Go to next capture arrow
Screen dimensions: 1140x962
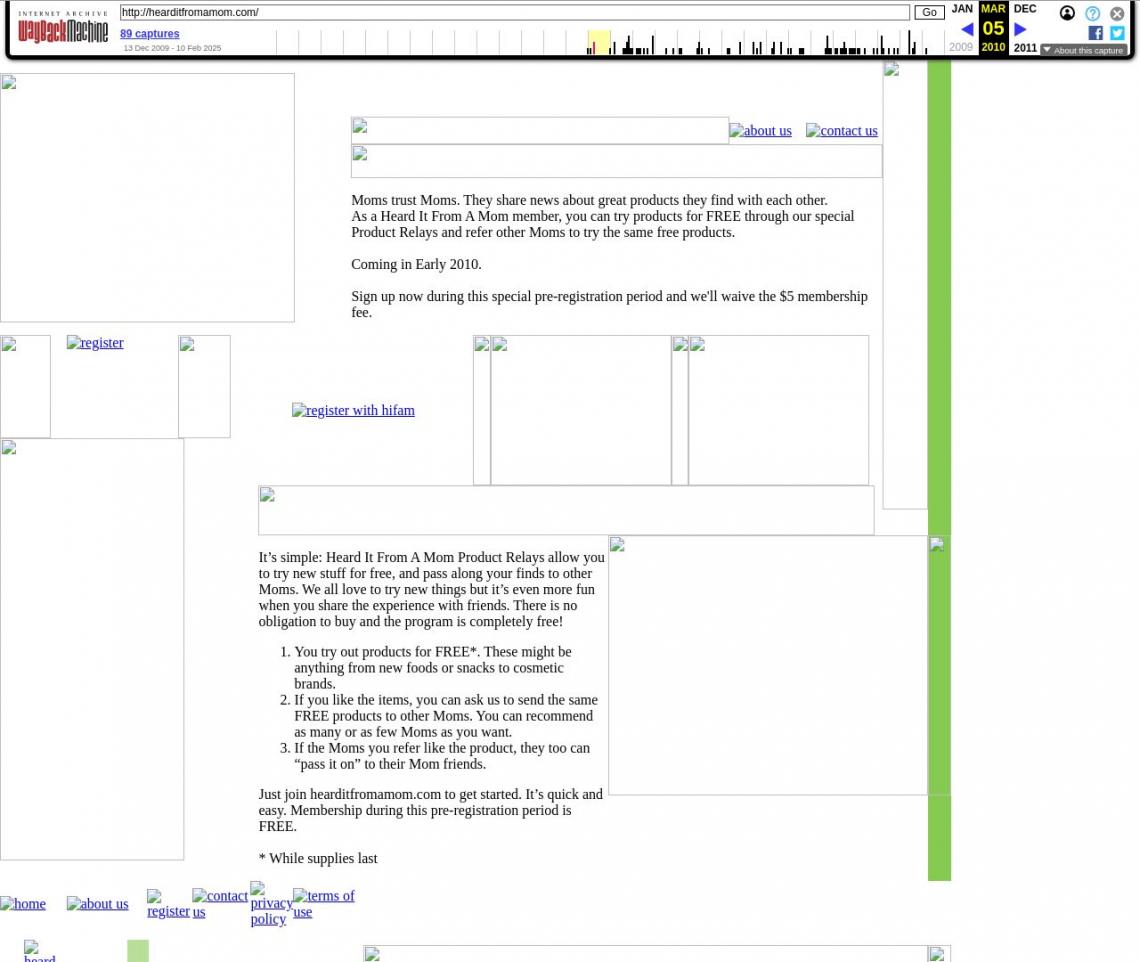pyautogui.click(x=1020, y=29)
